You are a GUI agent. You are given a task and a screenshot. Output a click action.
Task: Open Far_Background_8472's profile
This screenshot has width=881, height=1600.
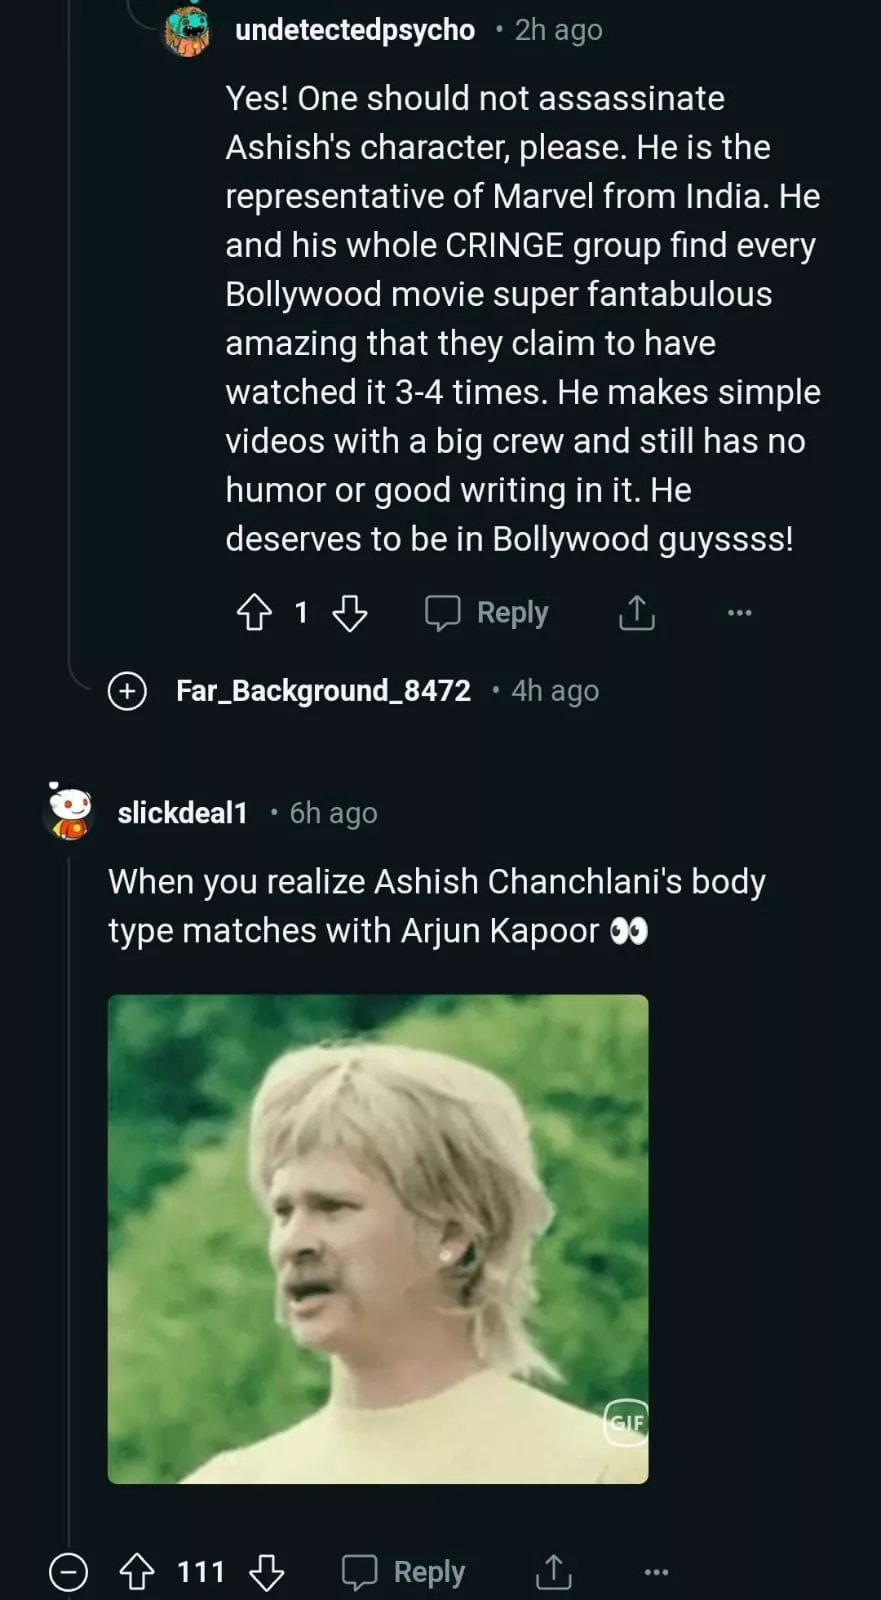[323, 691]
